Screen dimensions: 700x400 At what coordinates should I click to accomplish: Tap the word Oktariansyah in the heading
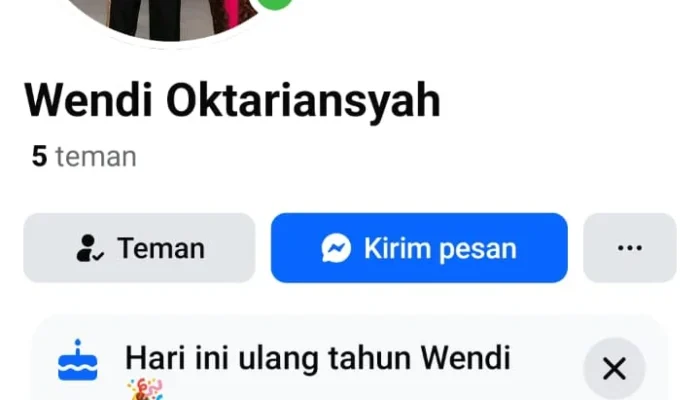[304, 101]
